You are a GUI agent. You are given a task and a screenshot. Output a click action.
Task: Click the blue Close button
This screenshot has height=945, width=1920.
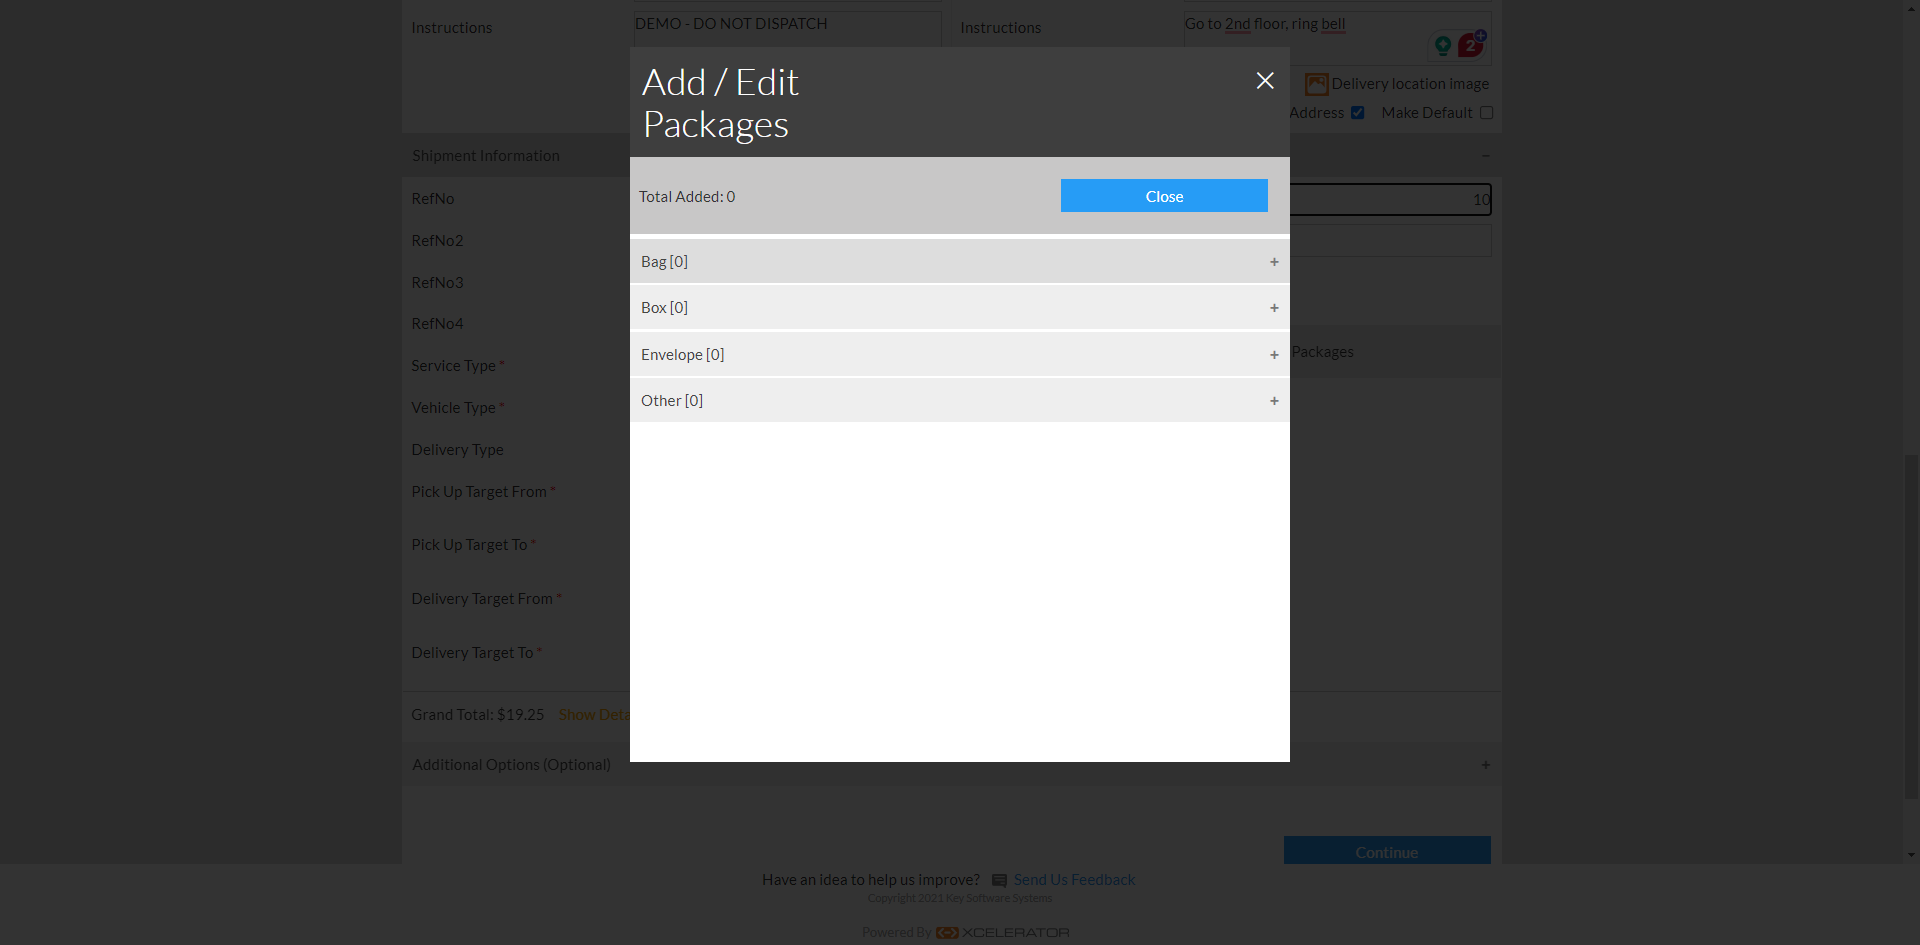(x=1164, y=196)
